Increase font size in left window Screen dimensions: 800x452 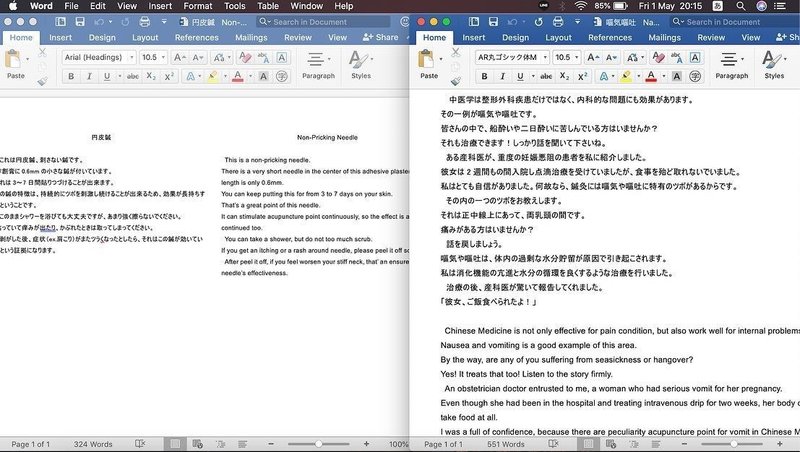pos(180,58)
